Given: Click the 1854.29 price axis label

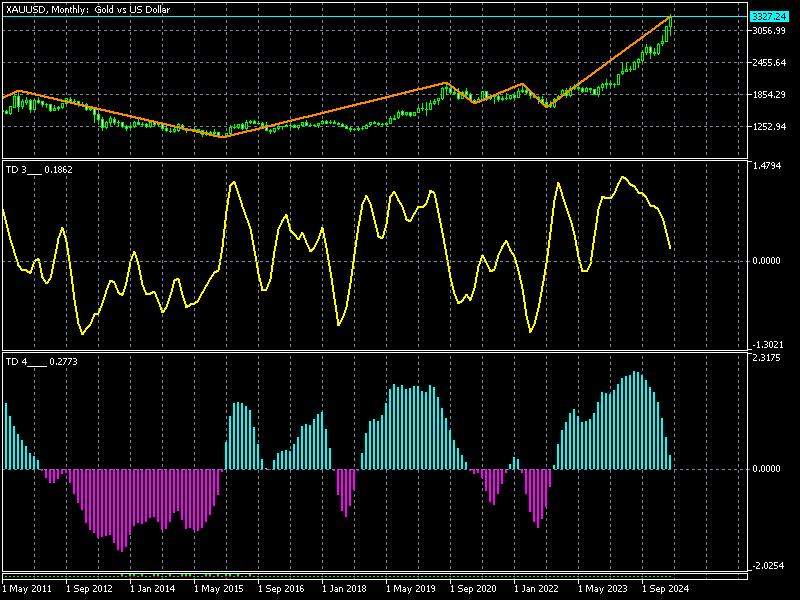Looking at the screenshot, I should point(769,94).
